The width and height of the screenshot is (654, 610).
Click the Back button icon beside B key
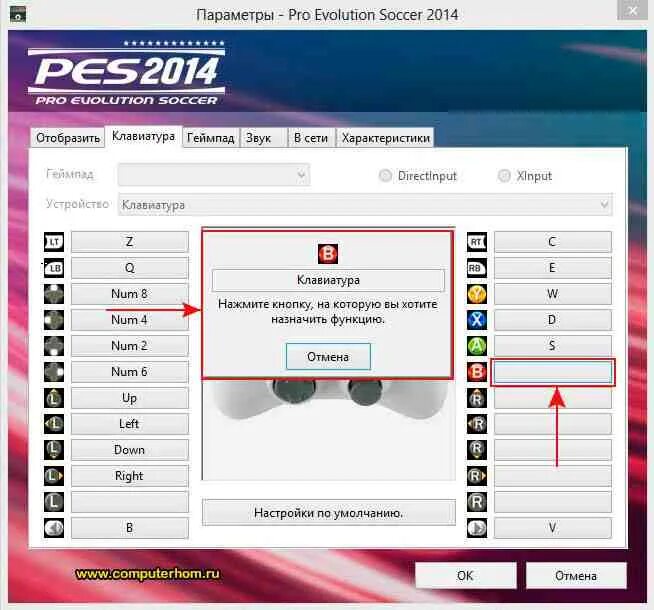pos(54,528)
